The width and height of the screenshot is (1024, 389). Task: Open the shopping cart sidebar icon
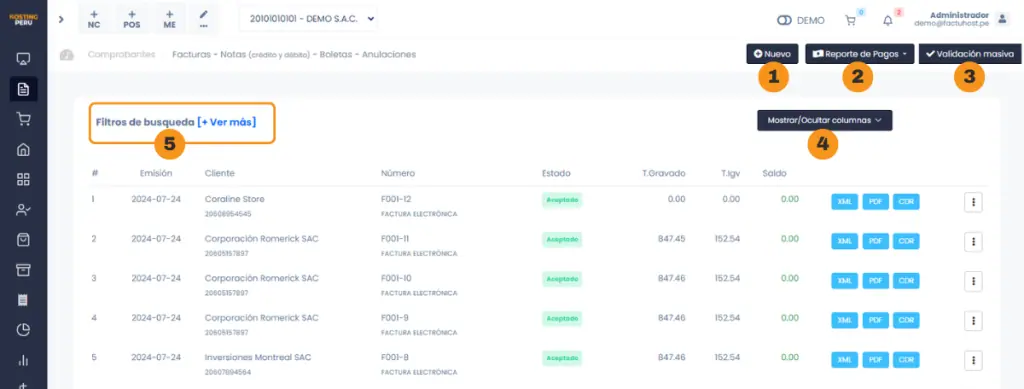click(x=23, y=119)
